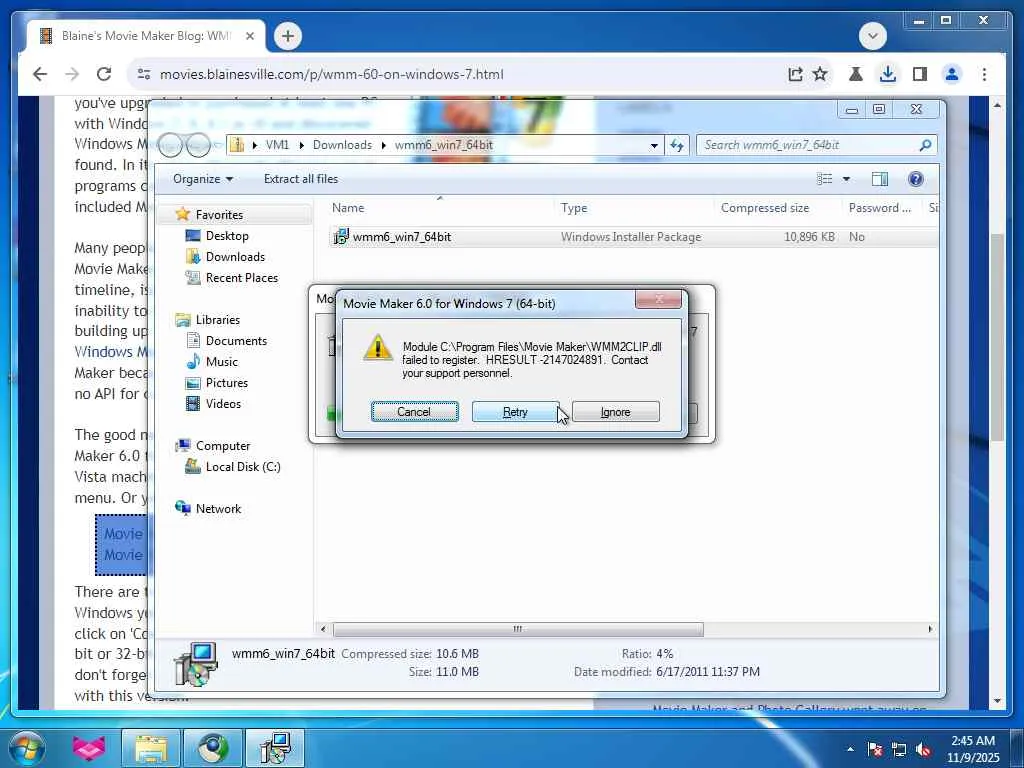
Task: Click Ignore in the error dialog
Action: [615, 412]
